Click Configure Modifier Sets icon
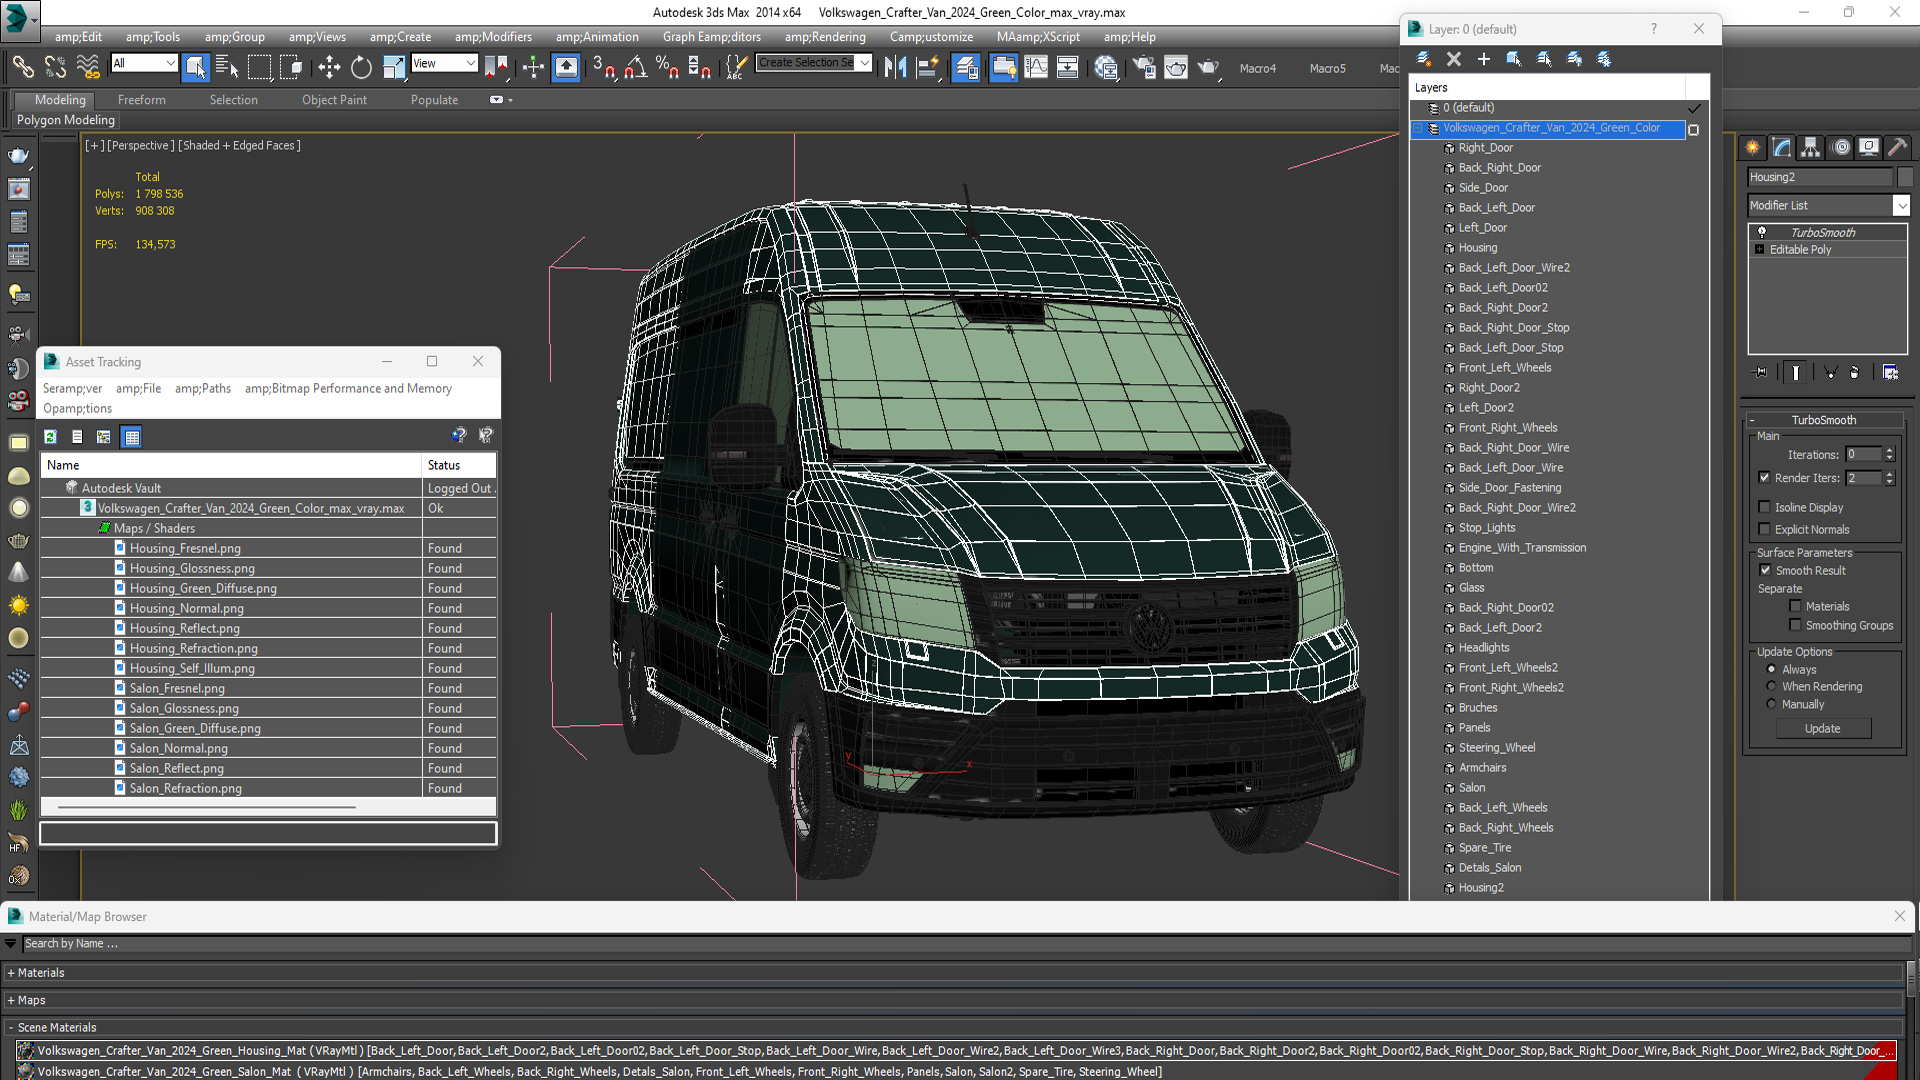The width and height of the screenshot is (1920, 1080). point(1890,372)
